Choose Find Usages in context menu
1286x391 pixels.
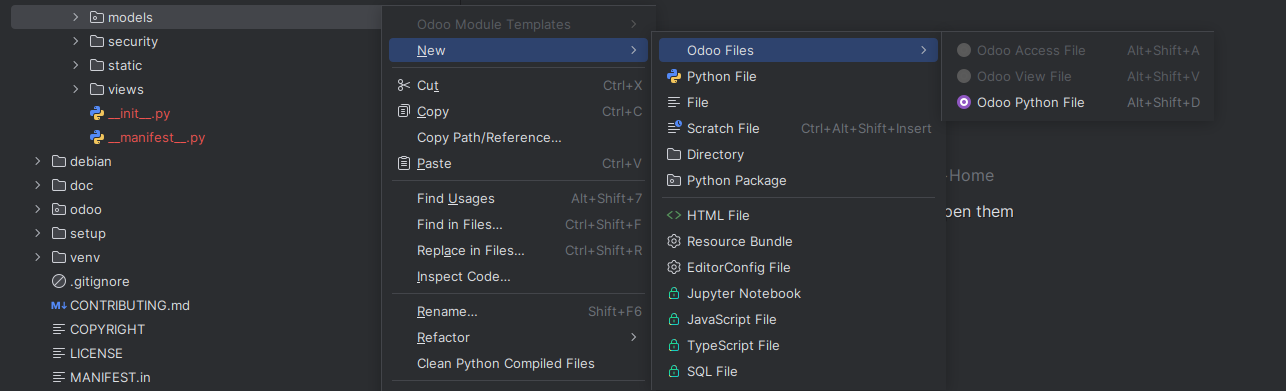click(518, 198)
